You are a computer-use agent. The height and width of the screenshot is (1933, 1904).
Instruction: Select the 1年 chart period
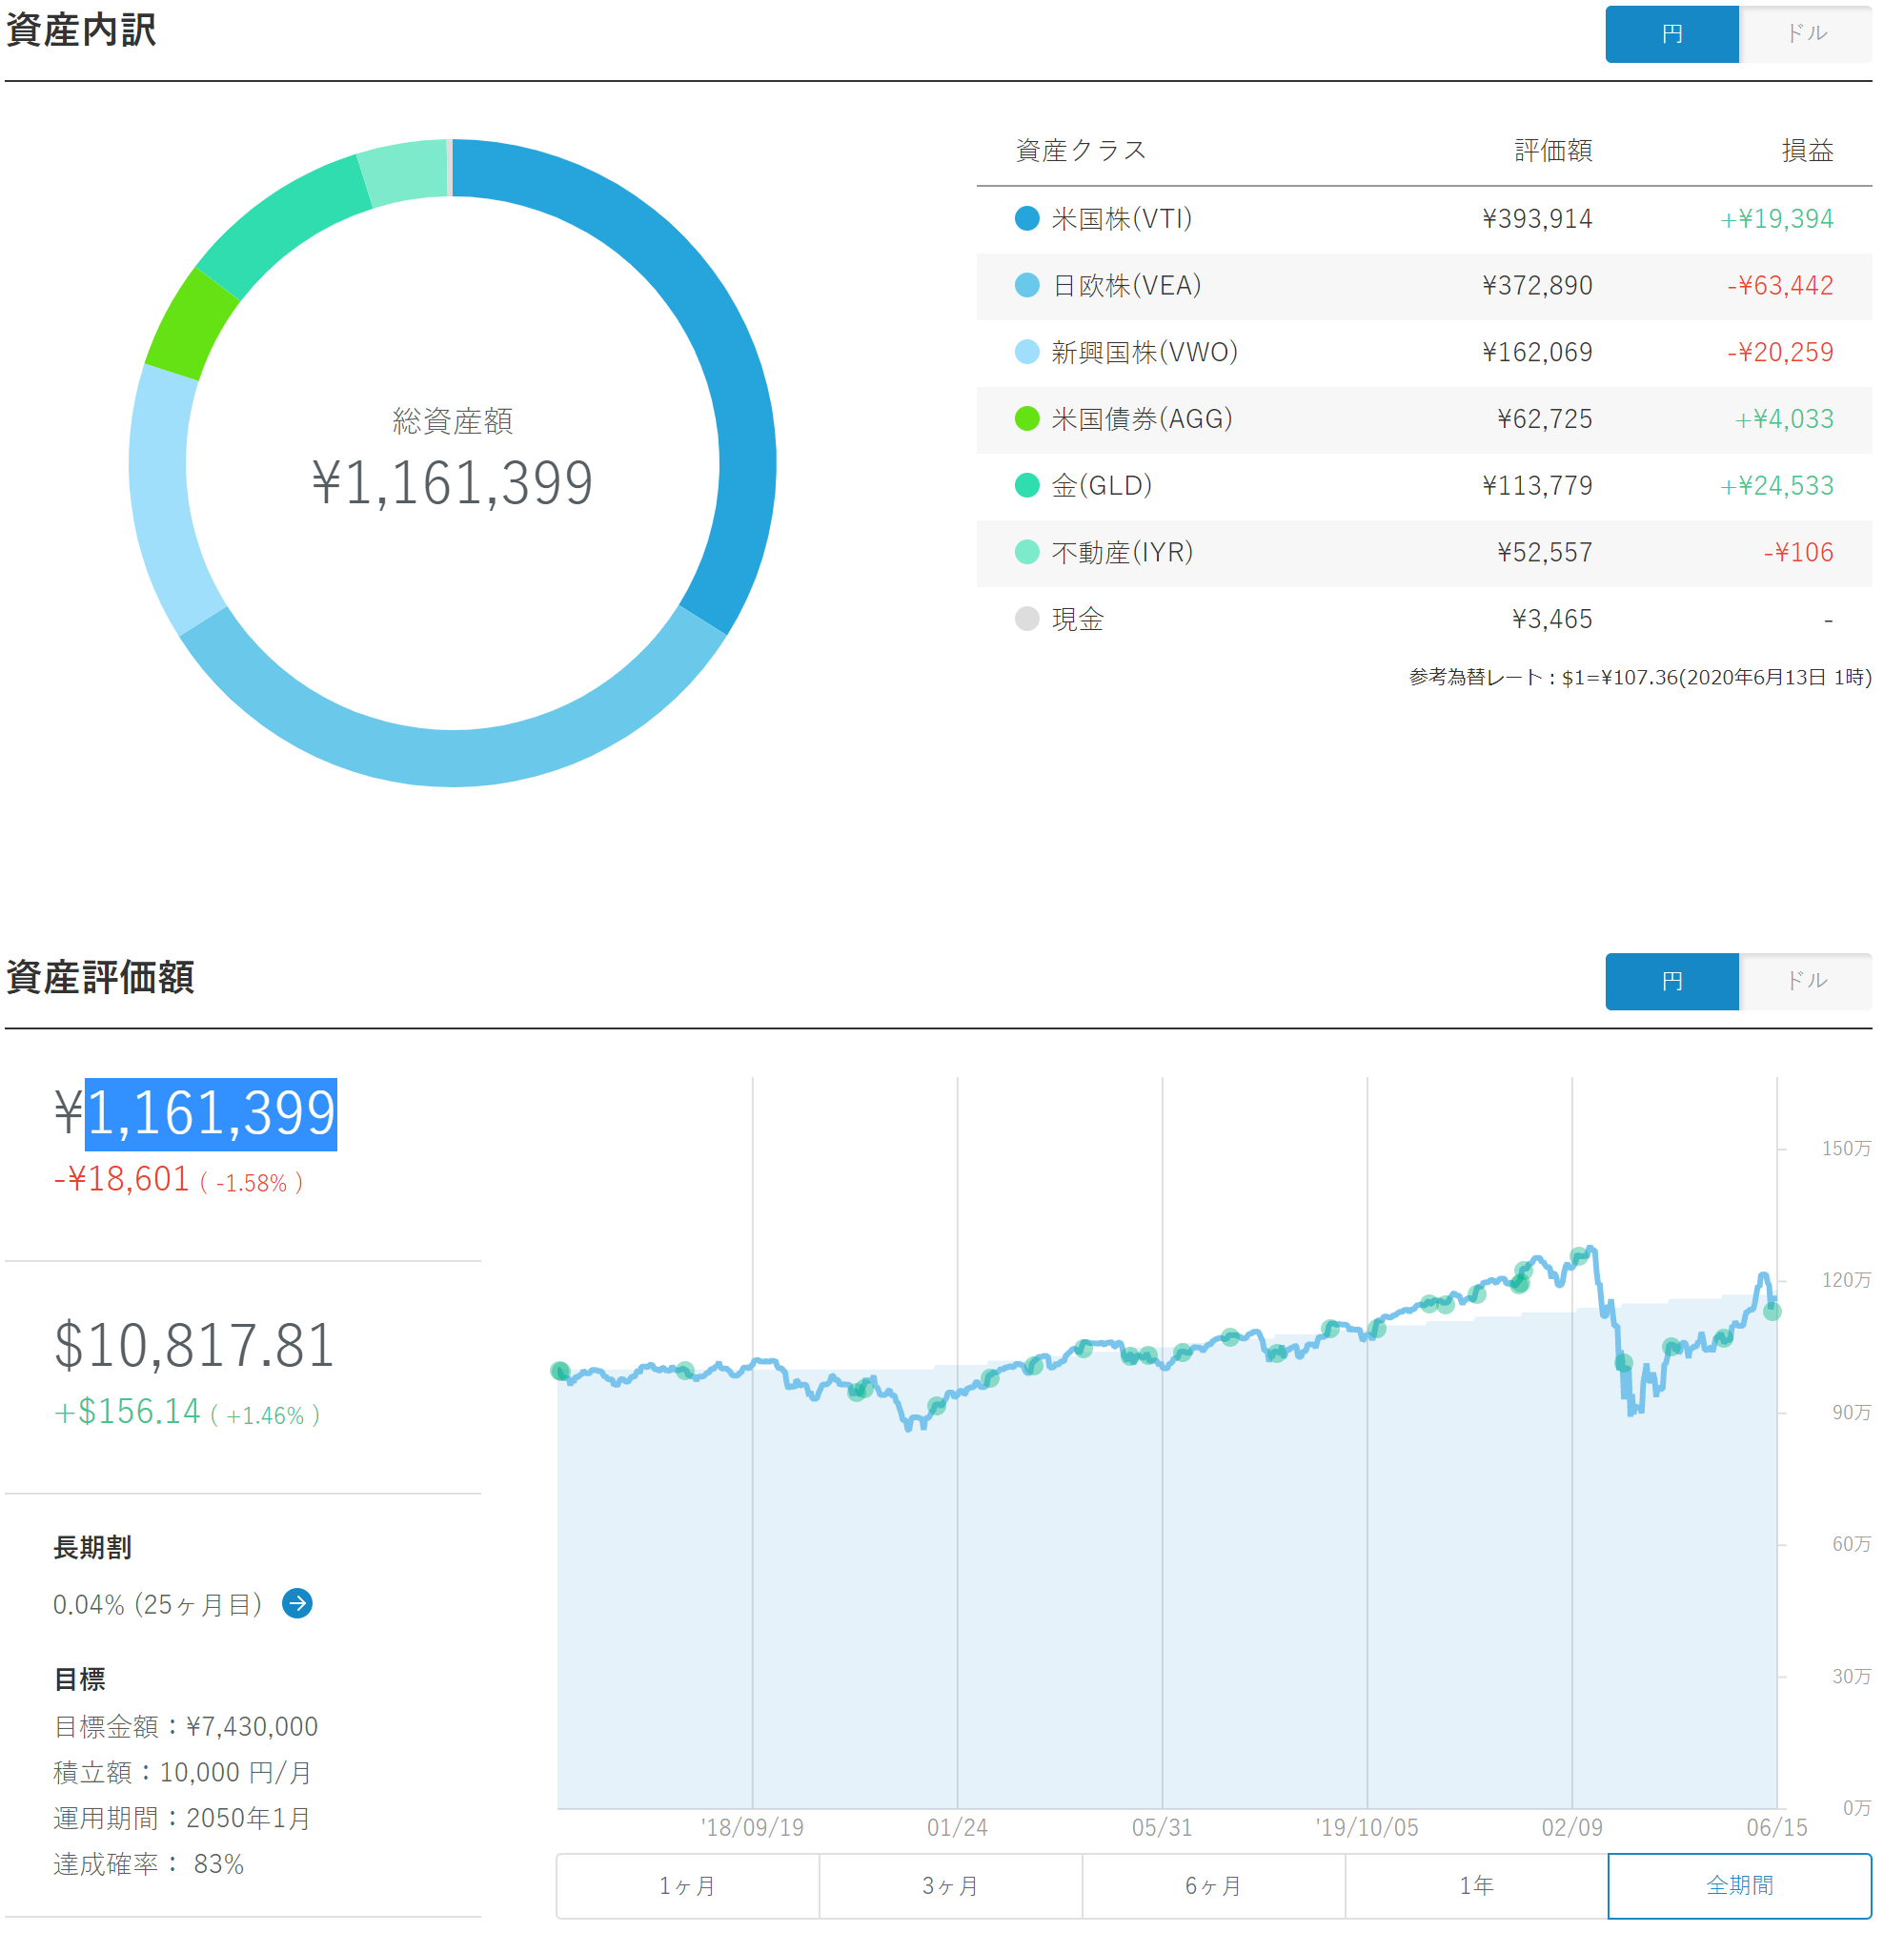(x=1476, y=1885)
